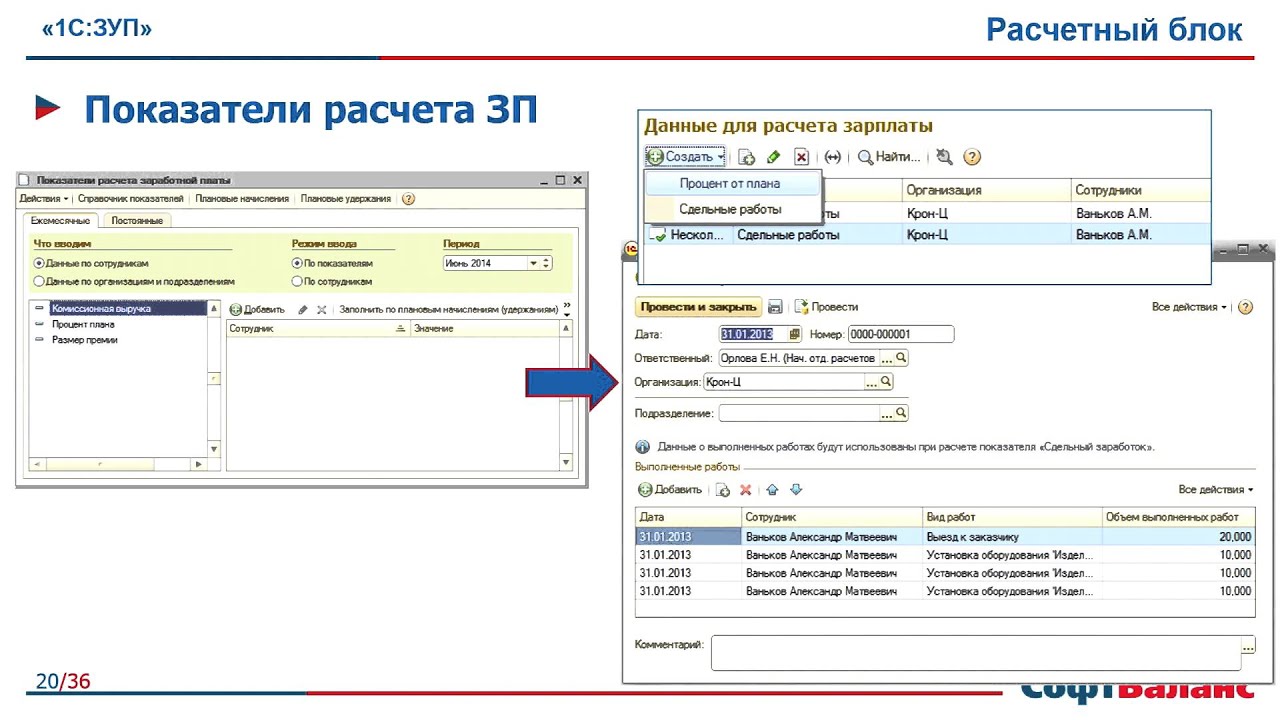Expand the toolbar overflow chevron (») in the Показатели window

click(x=567, y=308)
